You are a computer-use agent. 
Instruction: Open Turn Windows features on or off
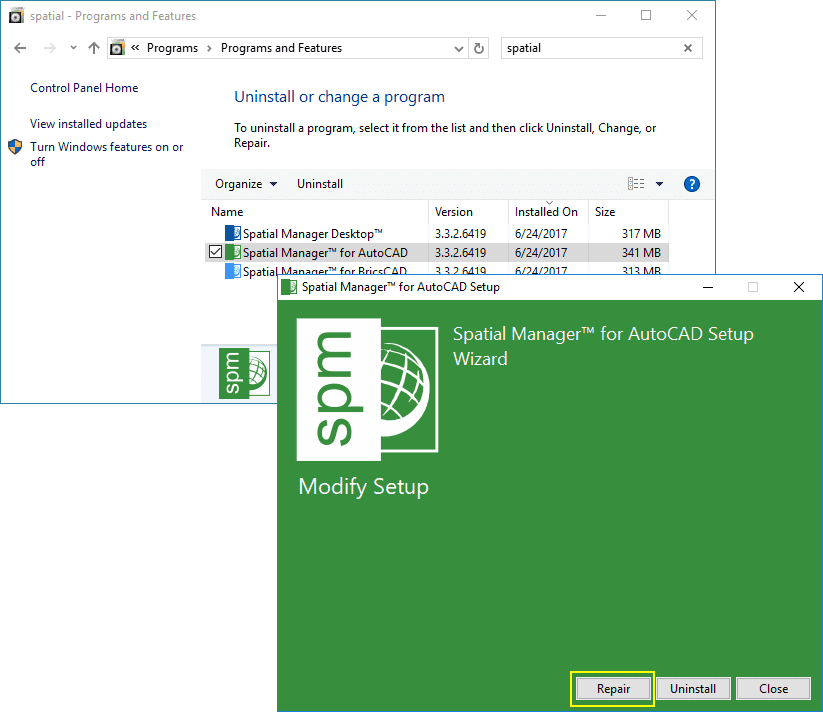pos(106,154)
